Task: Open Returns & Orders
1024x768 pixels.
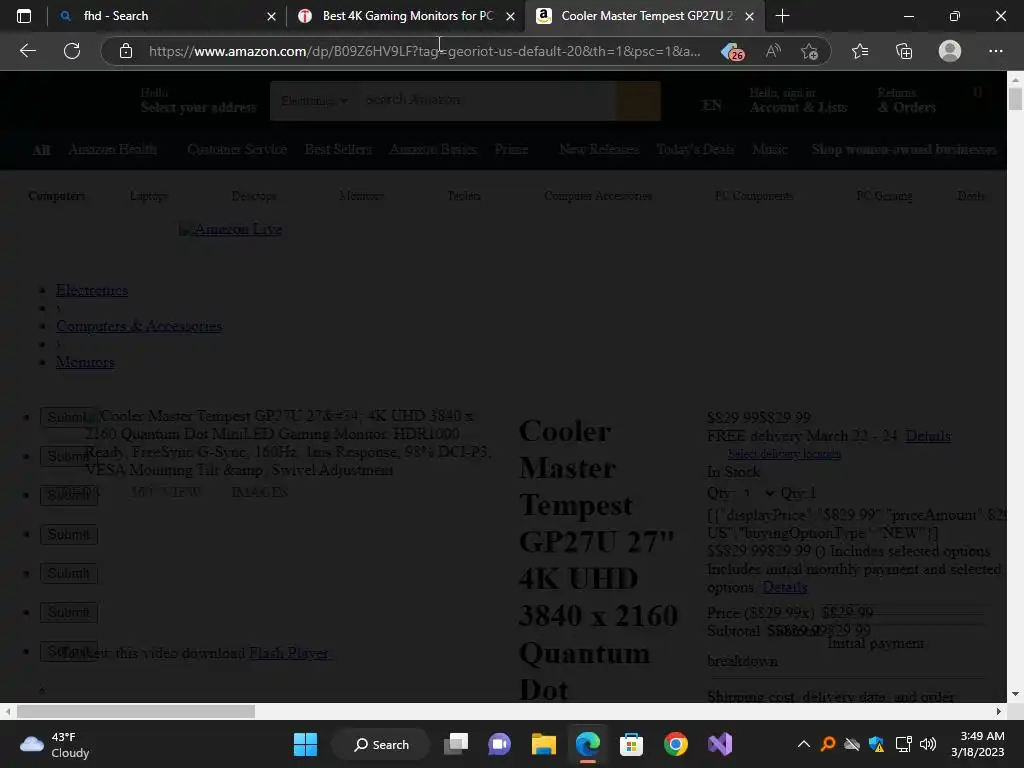Action: (x=907, y=101)
